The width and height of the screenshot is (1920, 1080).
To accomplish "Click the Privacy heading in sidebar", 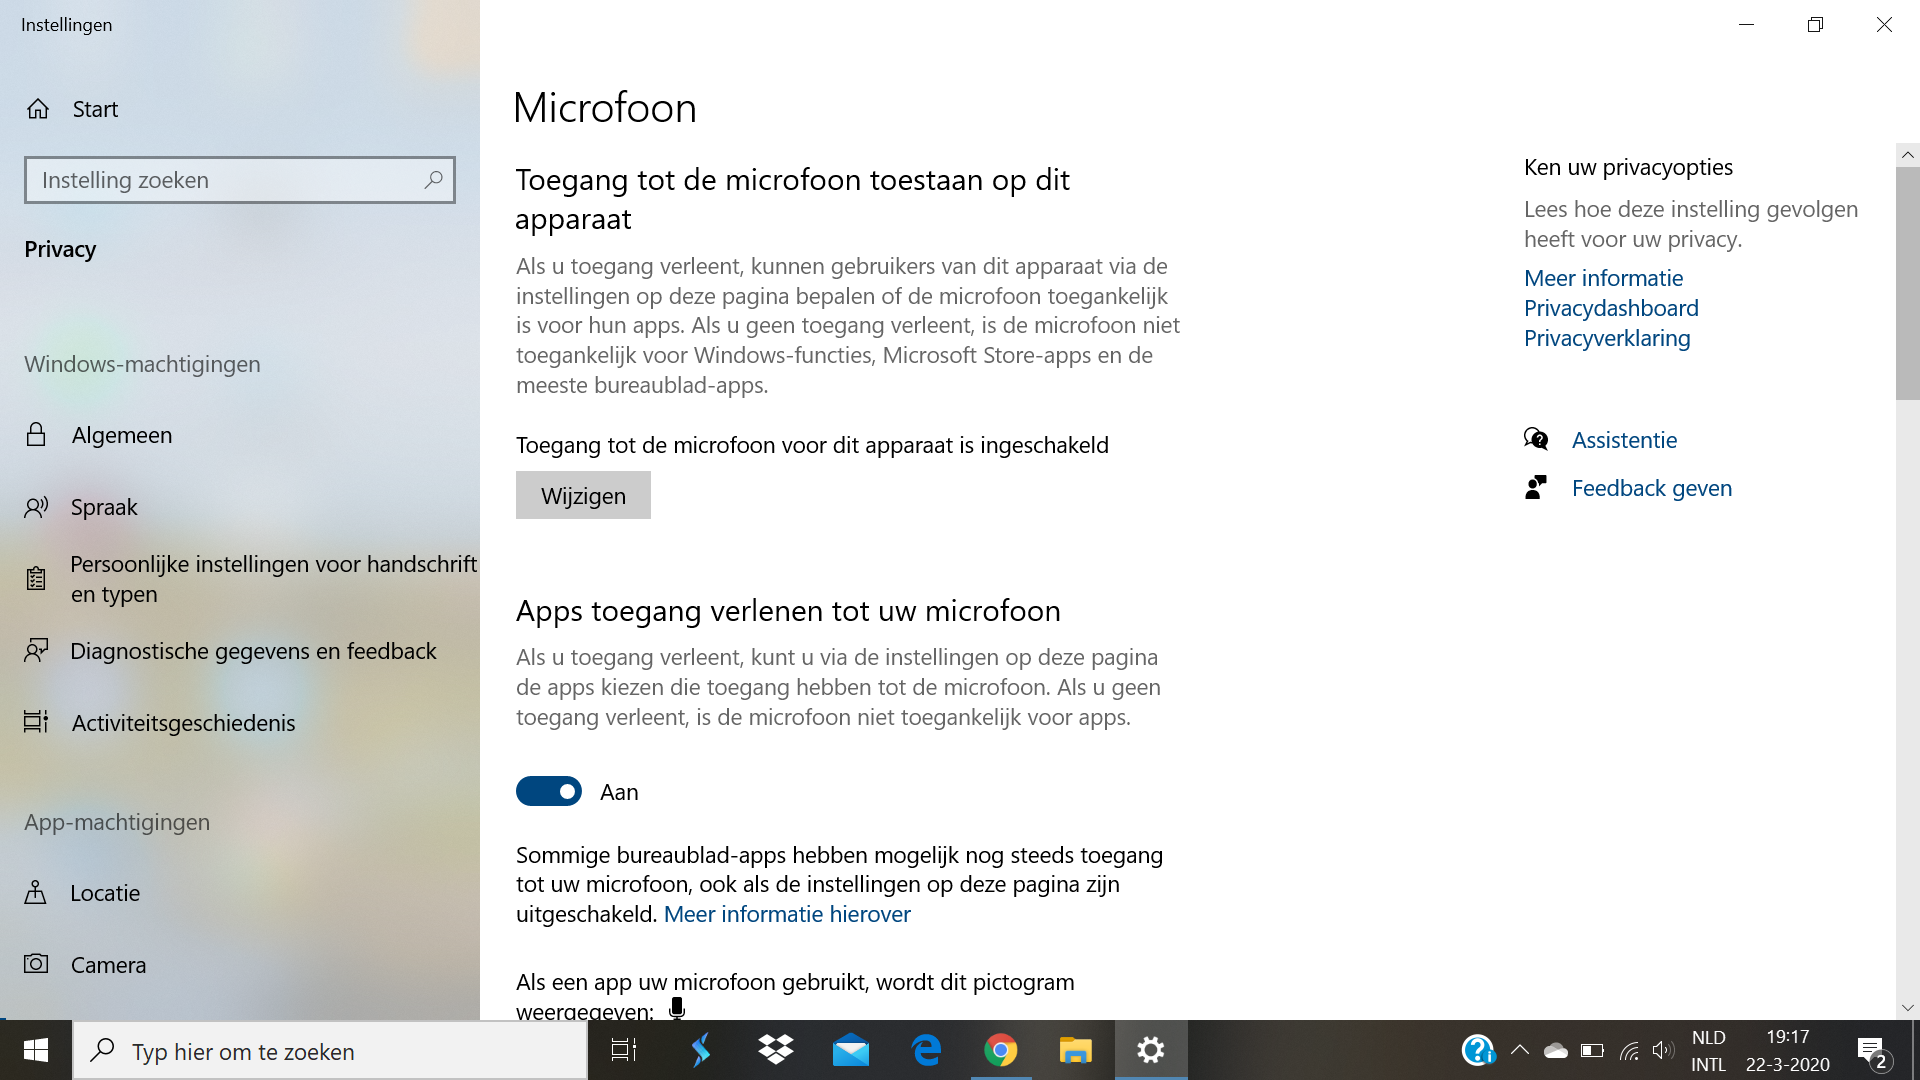I will click(60, 249).
